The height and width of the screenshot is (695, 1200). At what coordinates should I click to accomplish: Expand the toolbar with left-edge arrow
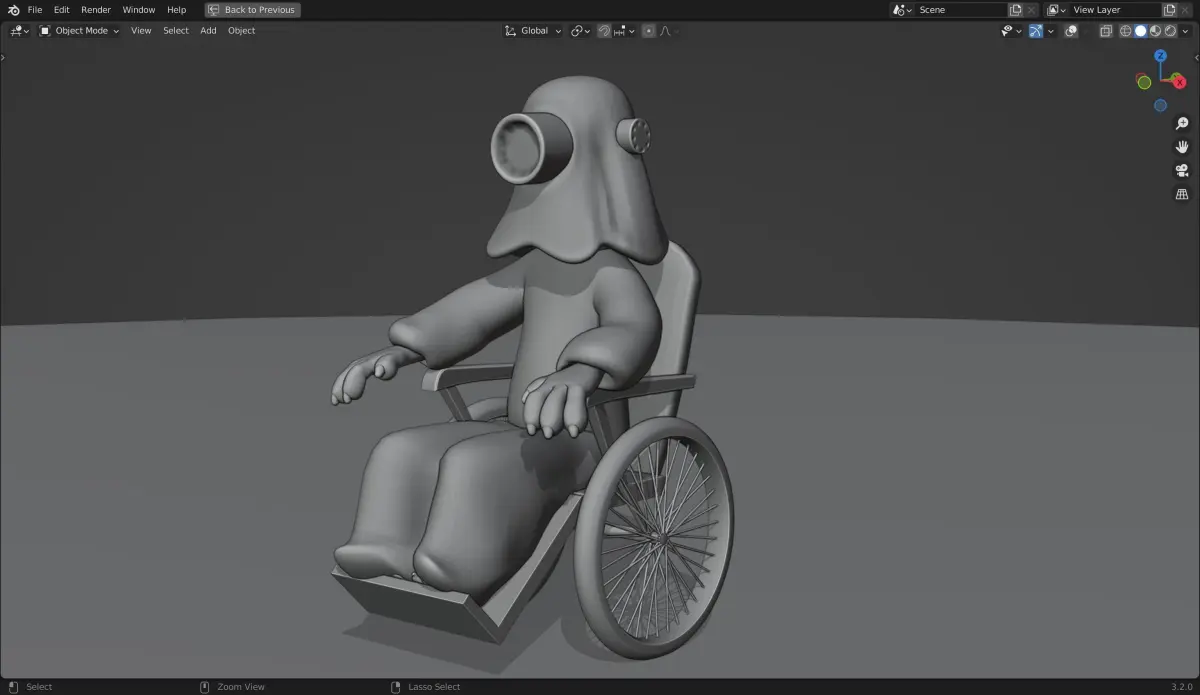tap(3, 57)
